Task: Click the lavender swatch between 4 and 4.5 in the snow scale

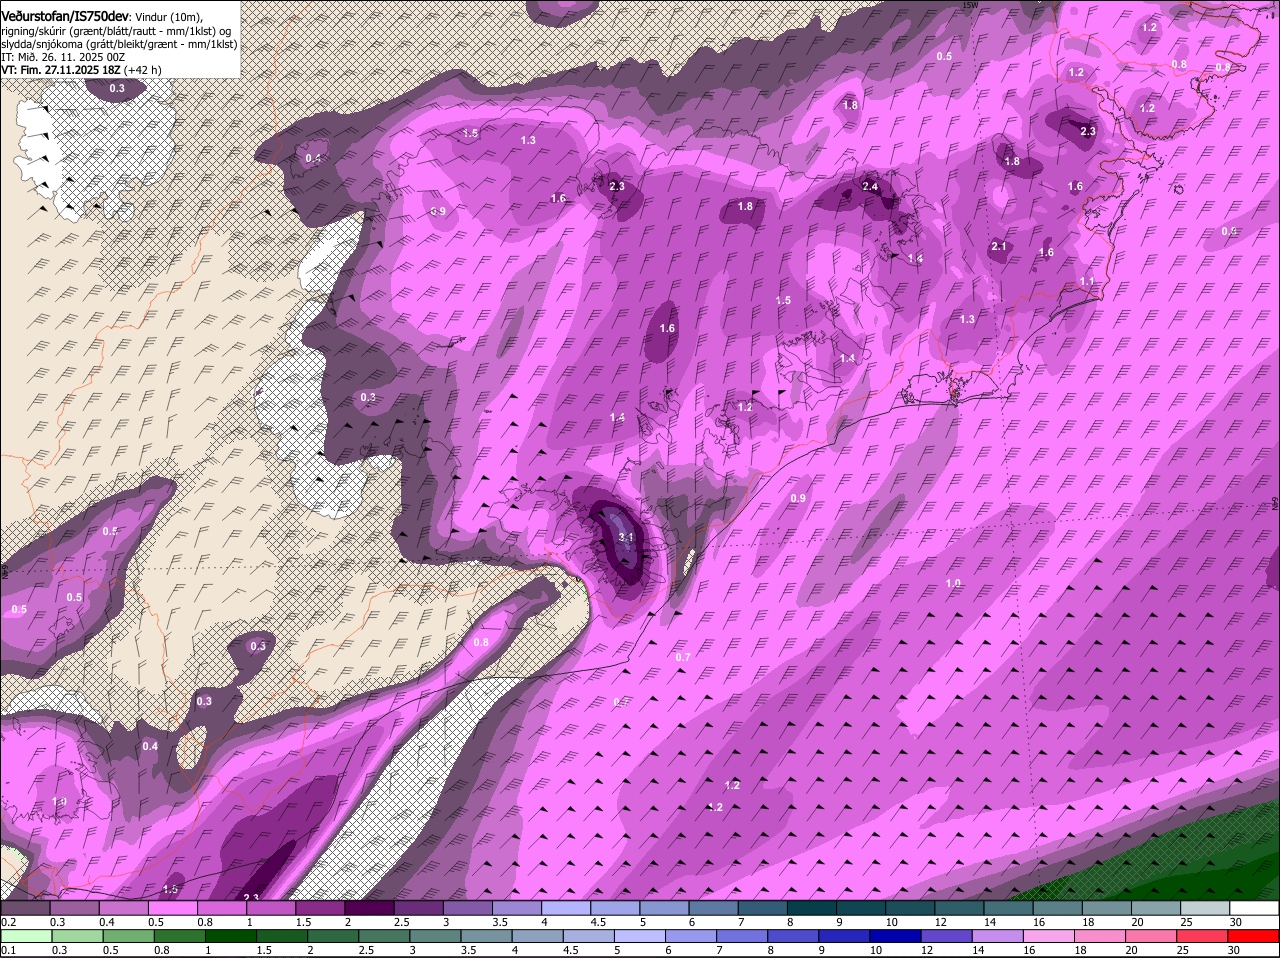Action: coord(566,908)
